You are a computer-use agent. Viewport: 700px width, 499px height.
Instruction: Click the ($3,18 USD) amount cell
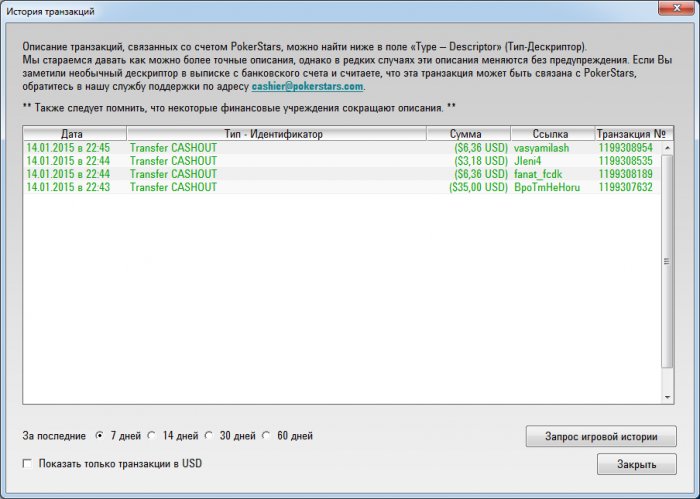coord(481,161)
